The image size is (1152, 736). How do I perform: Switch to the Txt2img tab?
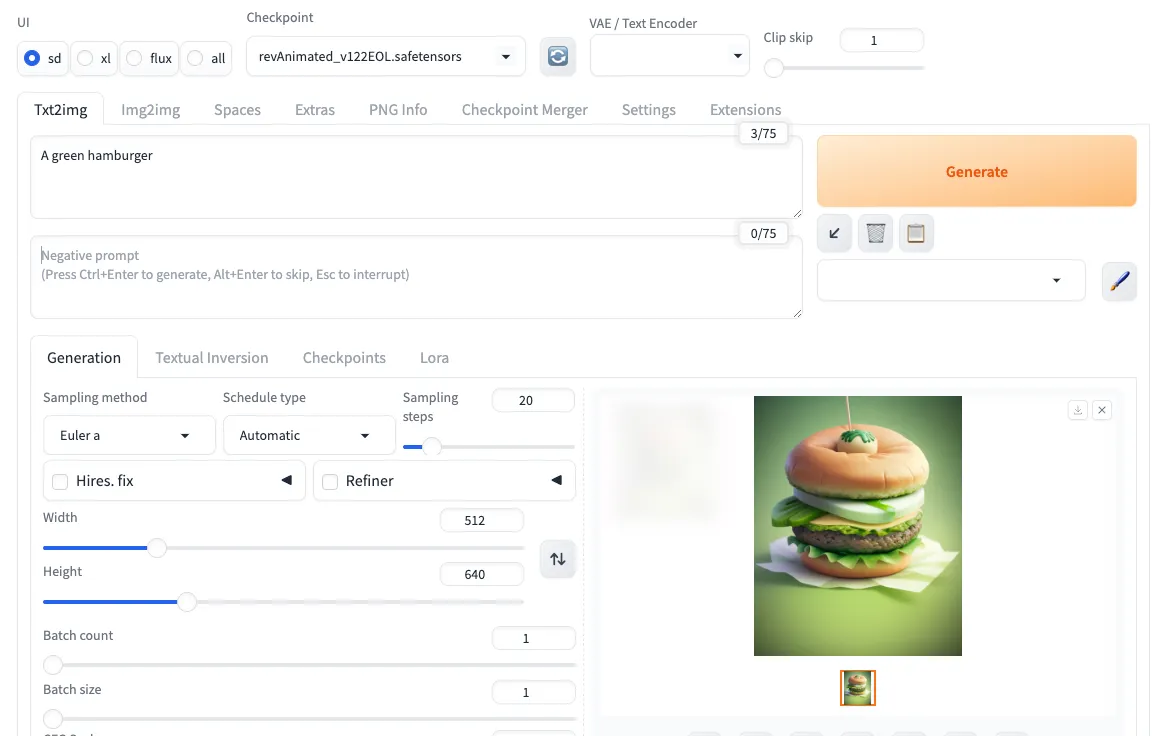[61, 110]
